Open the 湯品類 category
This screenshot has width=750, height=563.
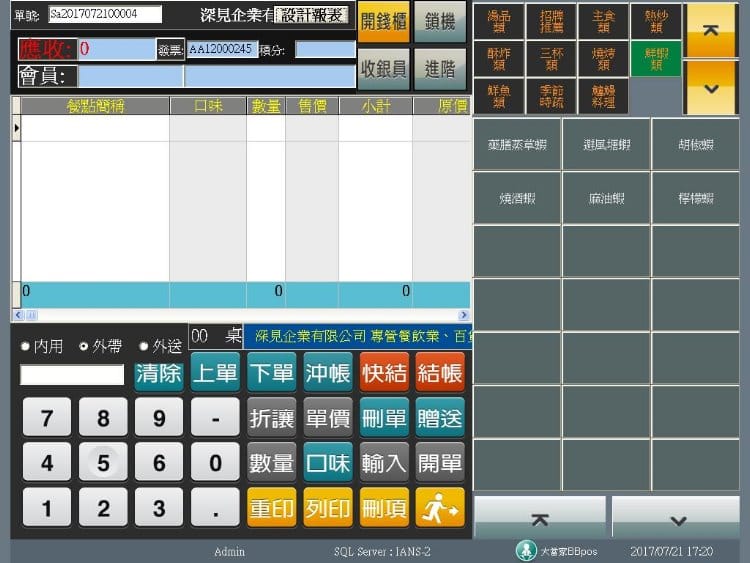tap(498, 22)
